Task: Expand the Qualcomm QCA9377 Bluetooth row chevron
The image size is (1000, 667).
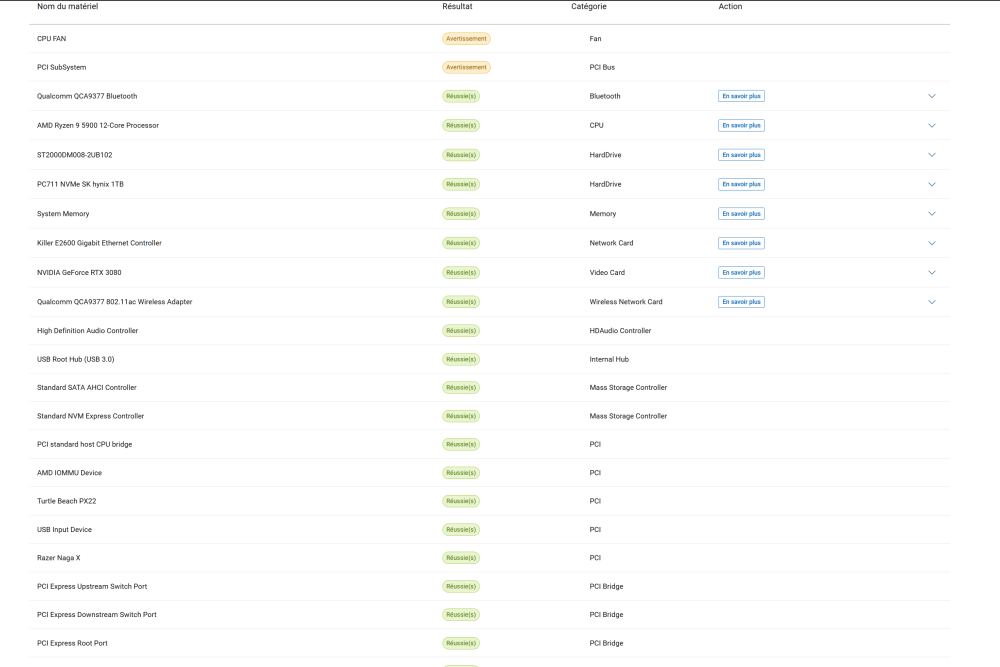Action: pyautogui.click(x=932, y=96)
